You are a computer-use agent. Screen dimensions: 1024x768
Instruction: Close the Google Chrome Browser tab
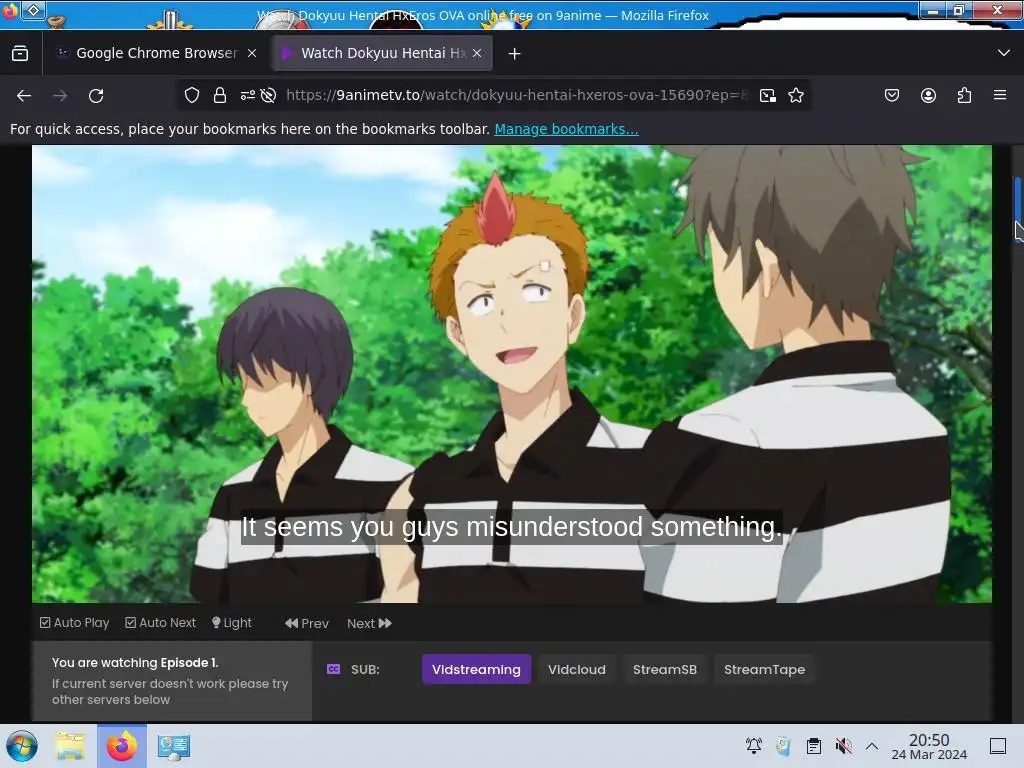pyautogui.click(x=252, y=53)
